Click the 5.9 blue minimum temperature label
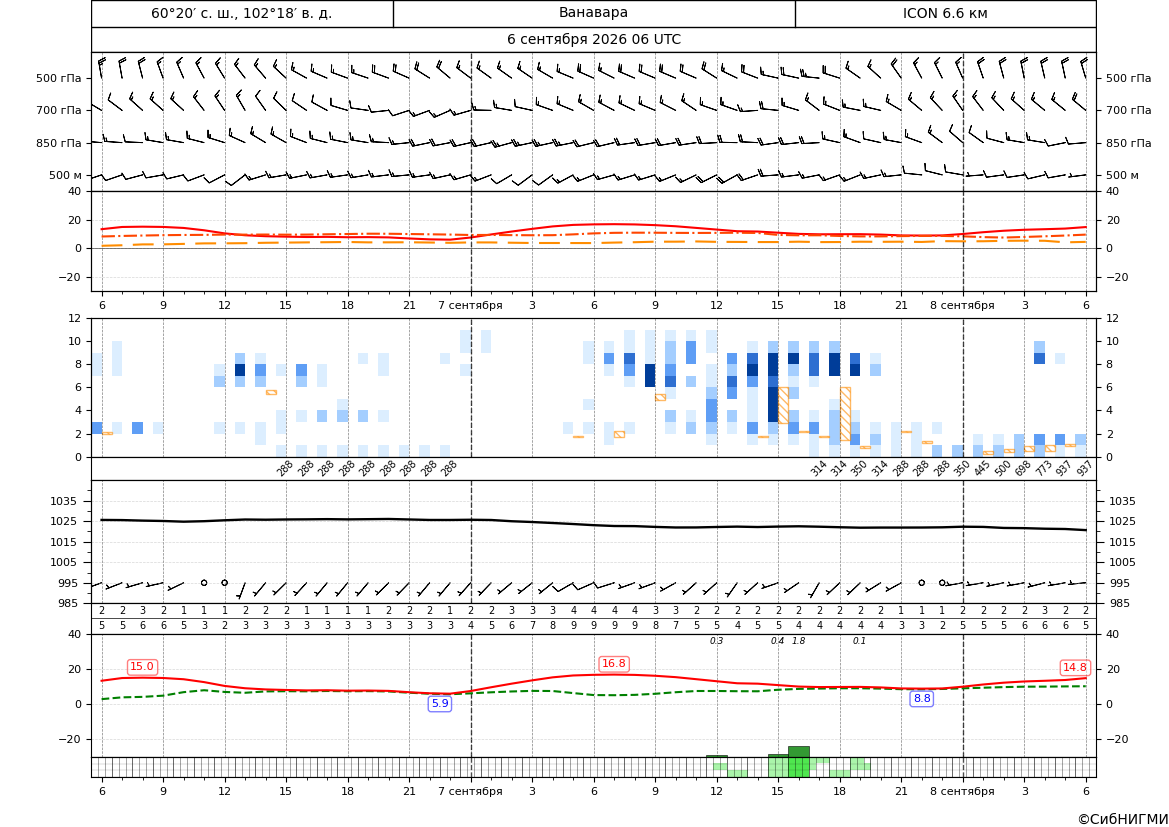 (x=440, y=703)
